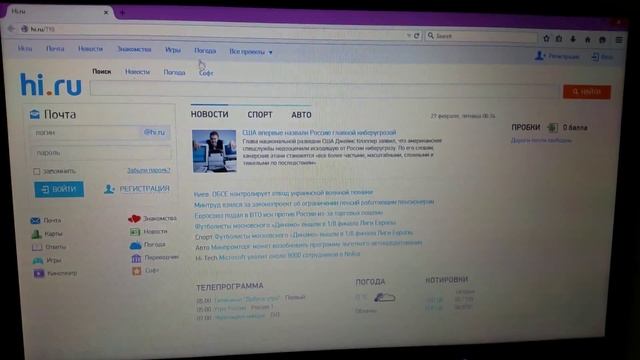This screenshot has width=640, height=360.
Task: Open the browser hamburger menu
Action: [619, 40]
